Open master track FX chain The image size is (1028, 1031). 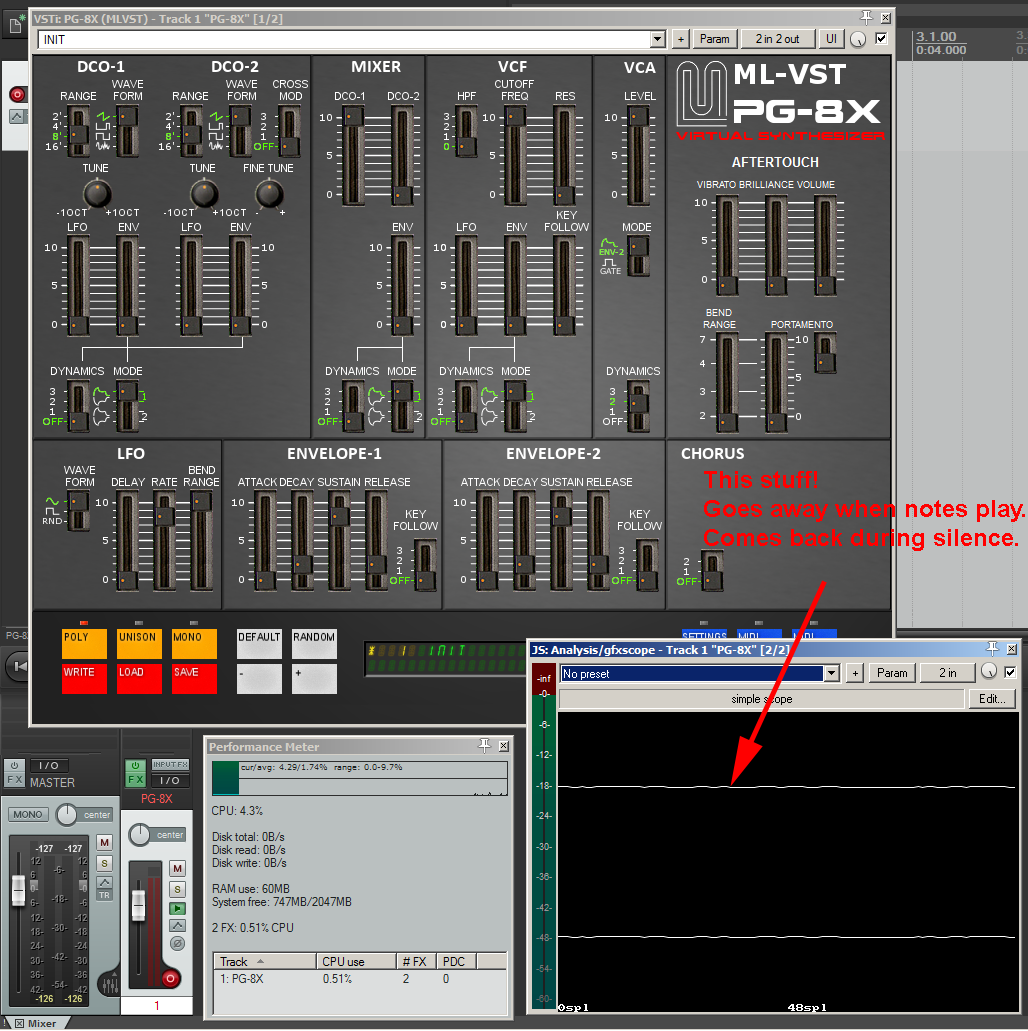coord(14,780)
